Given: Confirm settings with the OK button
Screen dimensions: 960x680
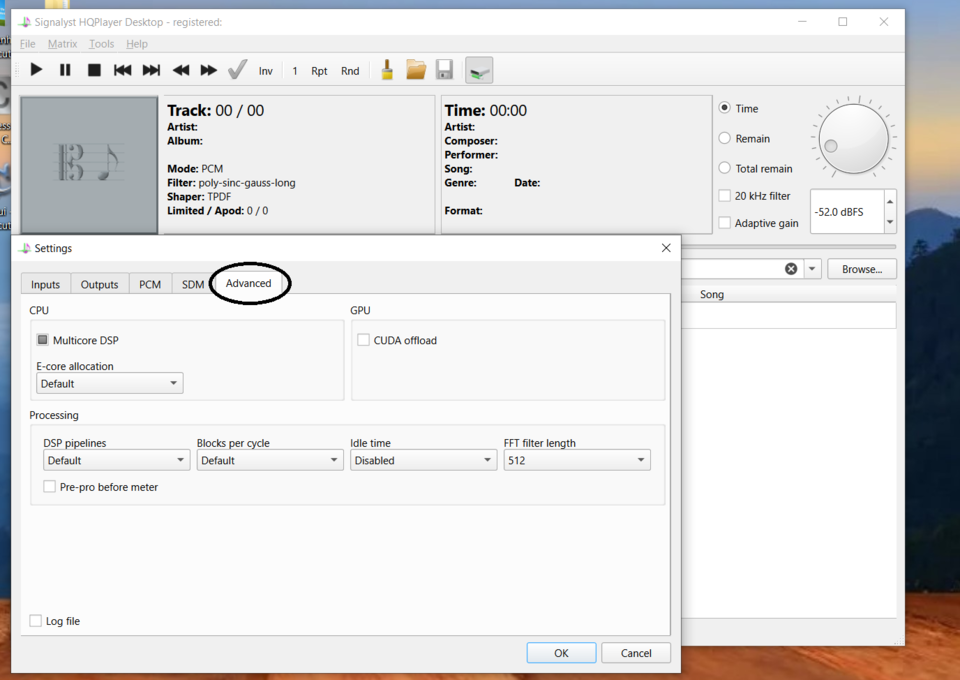Looking at the screenshot, I should (x=561, y=653).
